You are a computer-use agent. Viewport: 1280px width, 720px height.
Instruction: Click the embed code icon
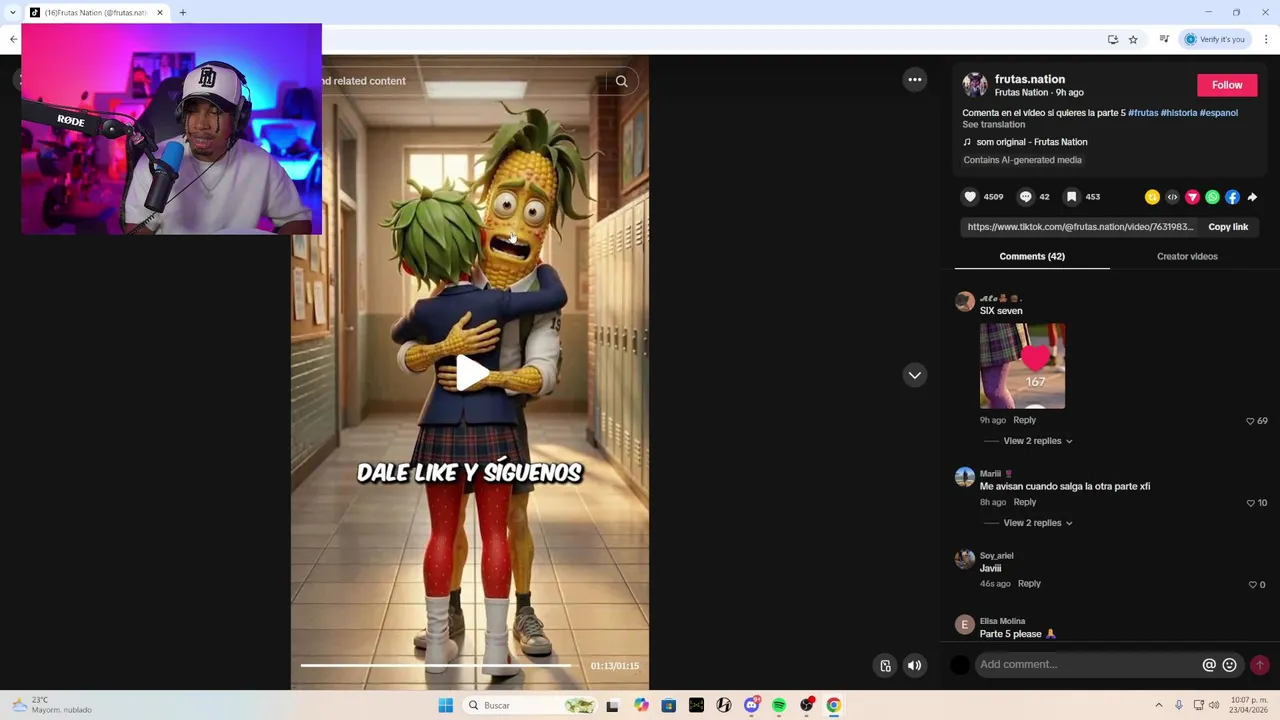[x=1172, y=197]
